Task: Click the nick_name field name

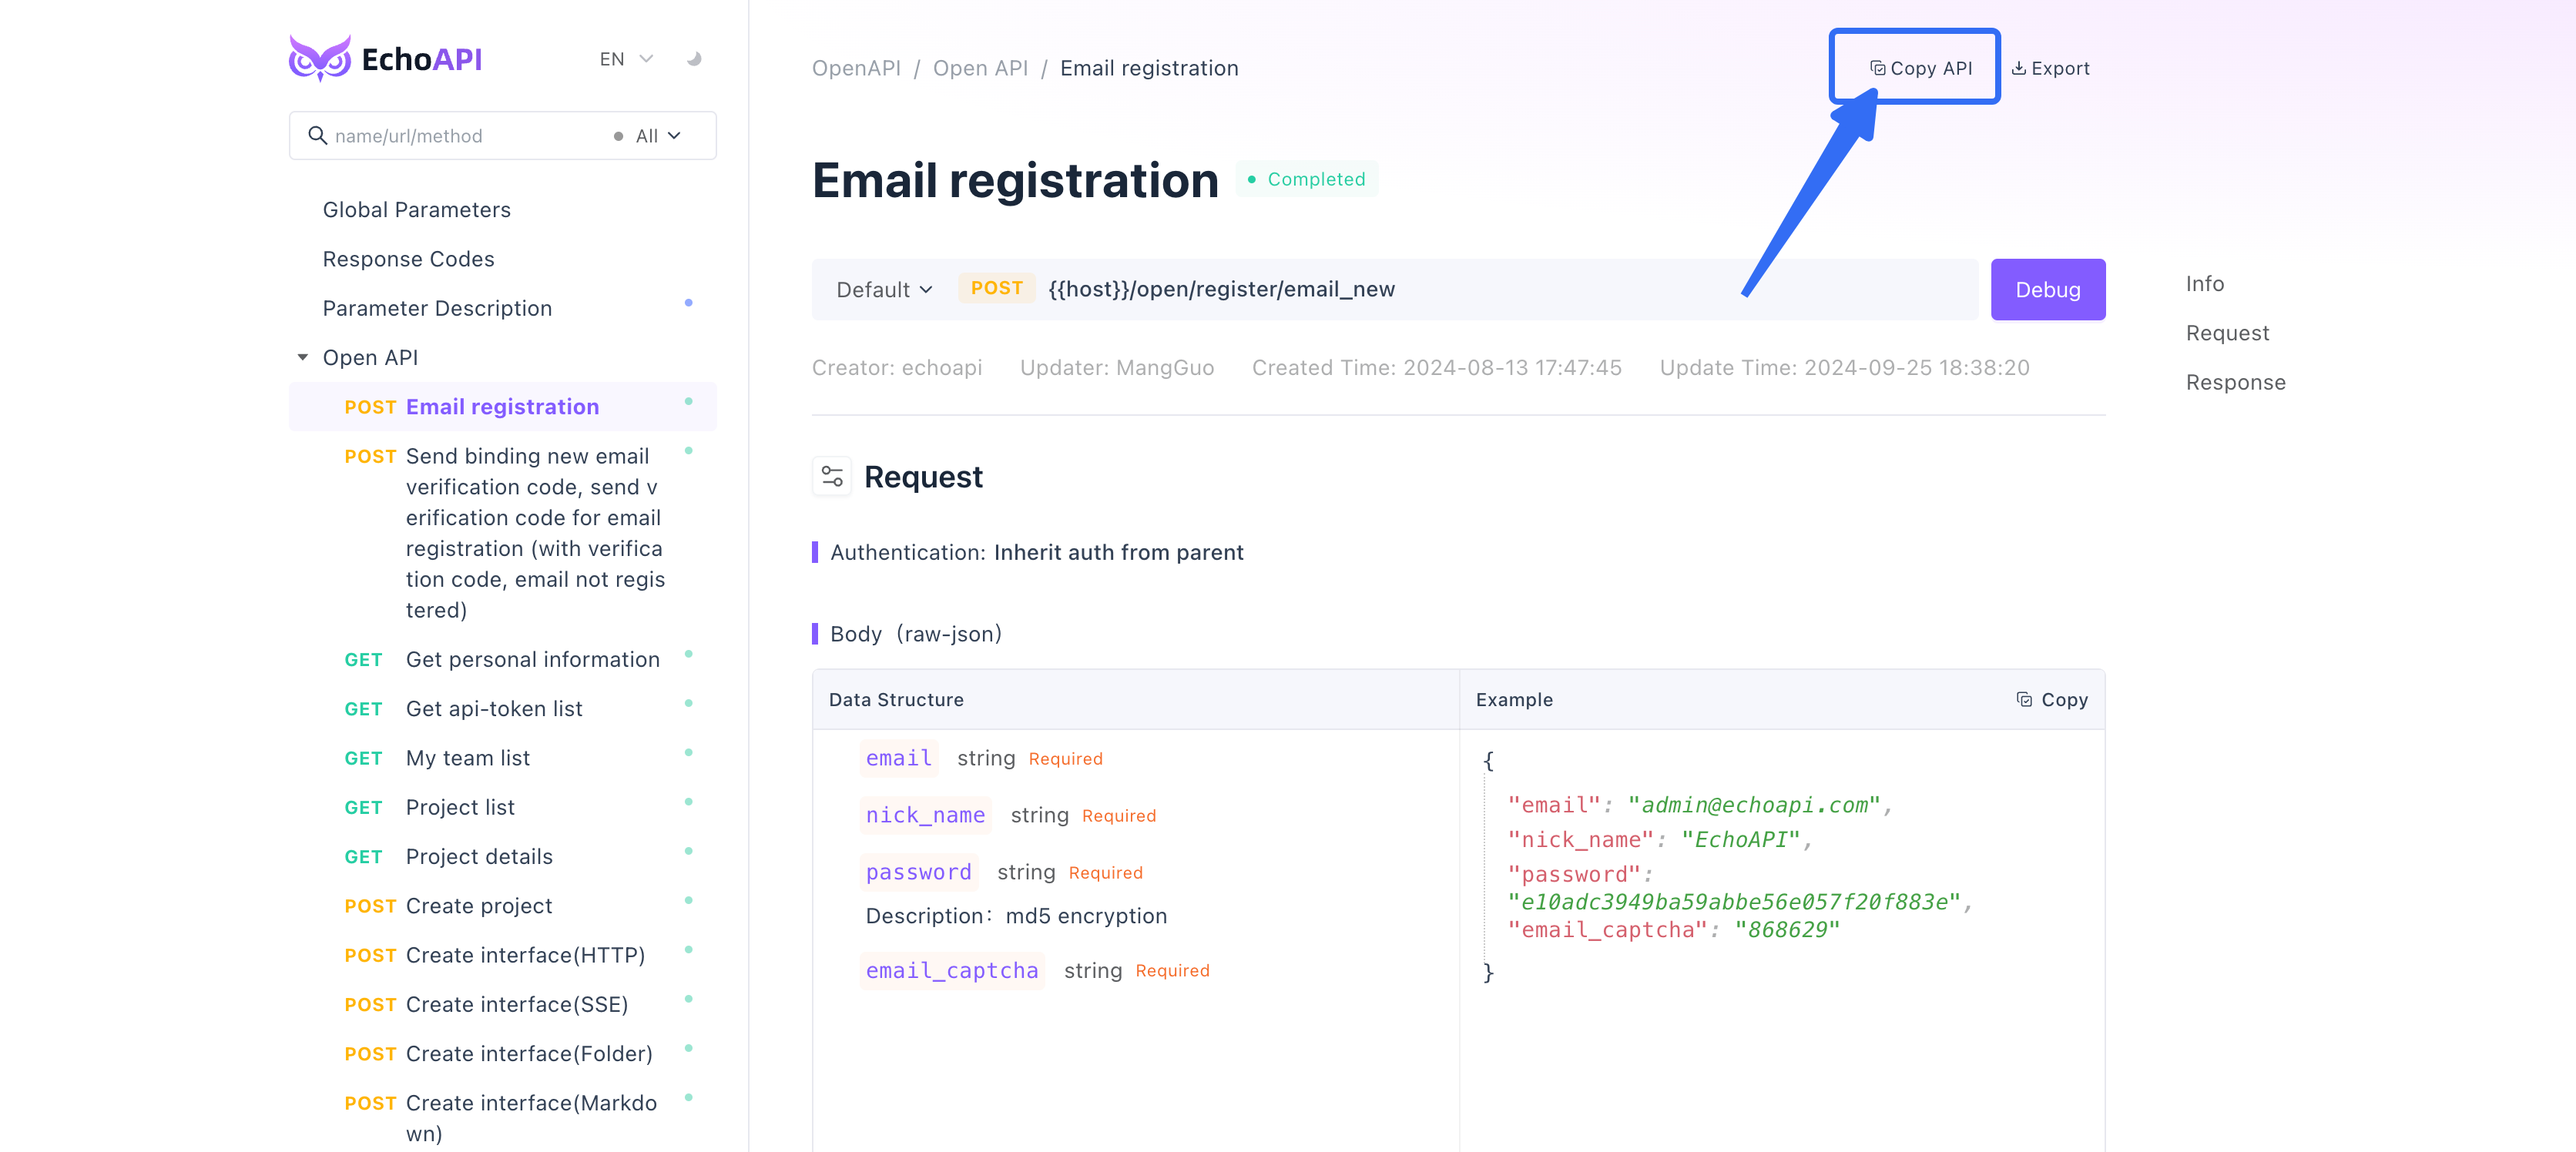Action: point(925,815)
